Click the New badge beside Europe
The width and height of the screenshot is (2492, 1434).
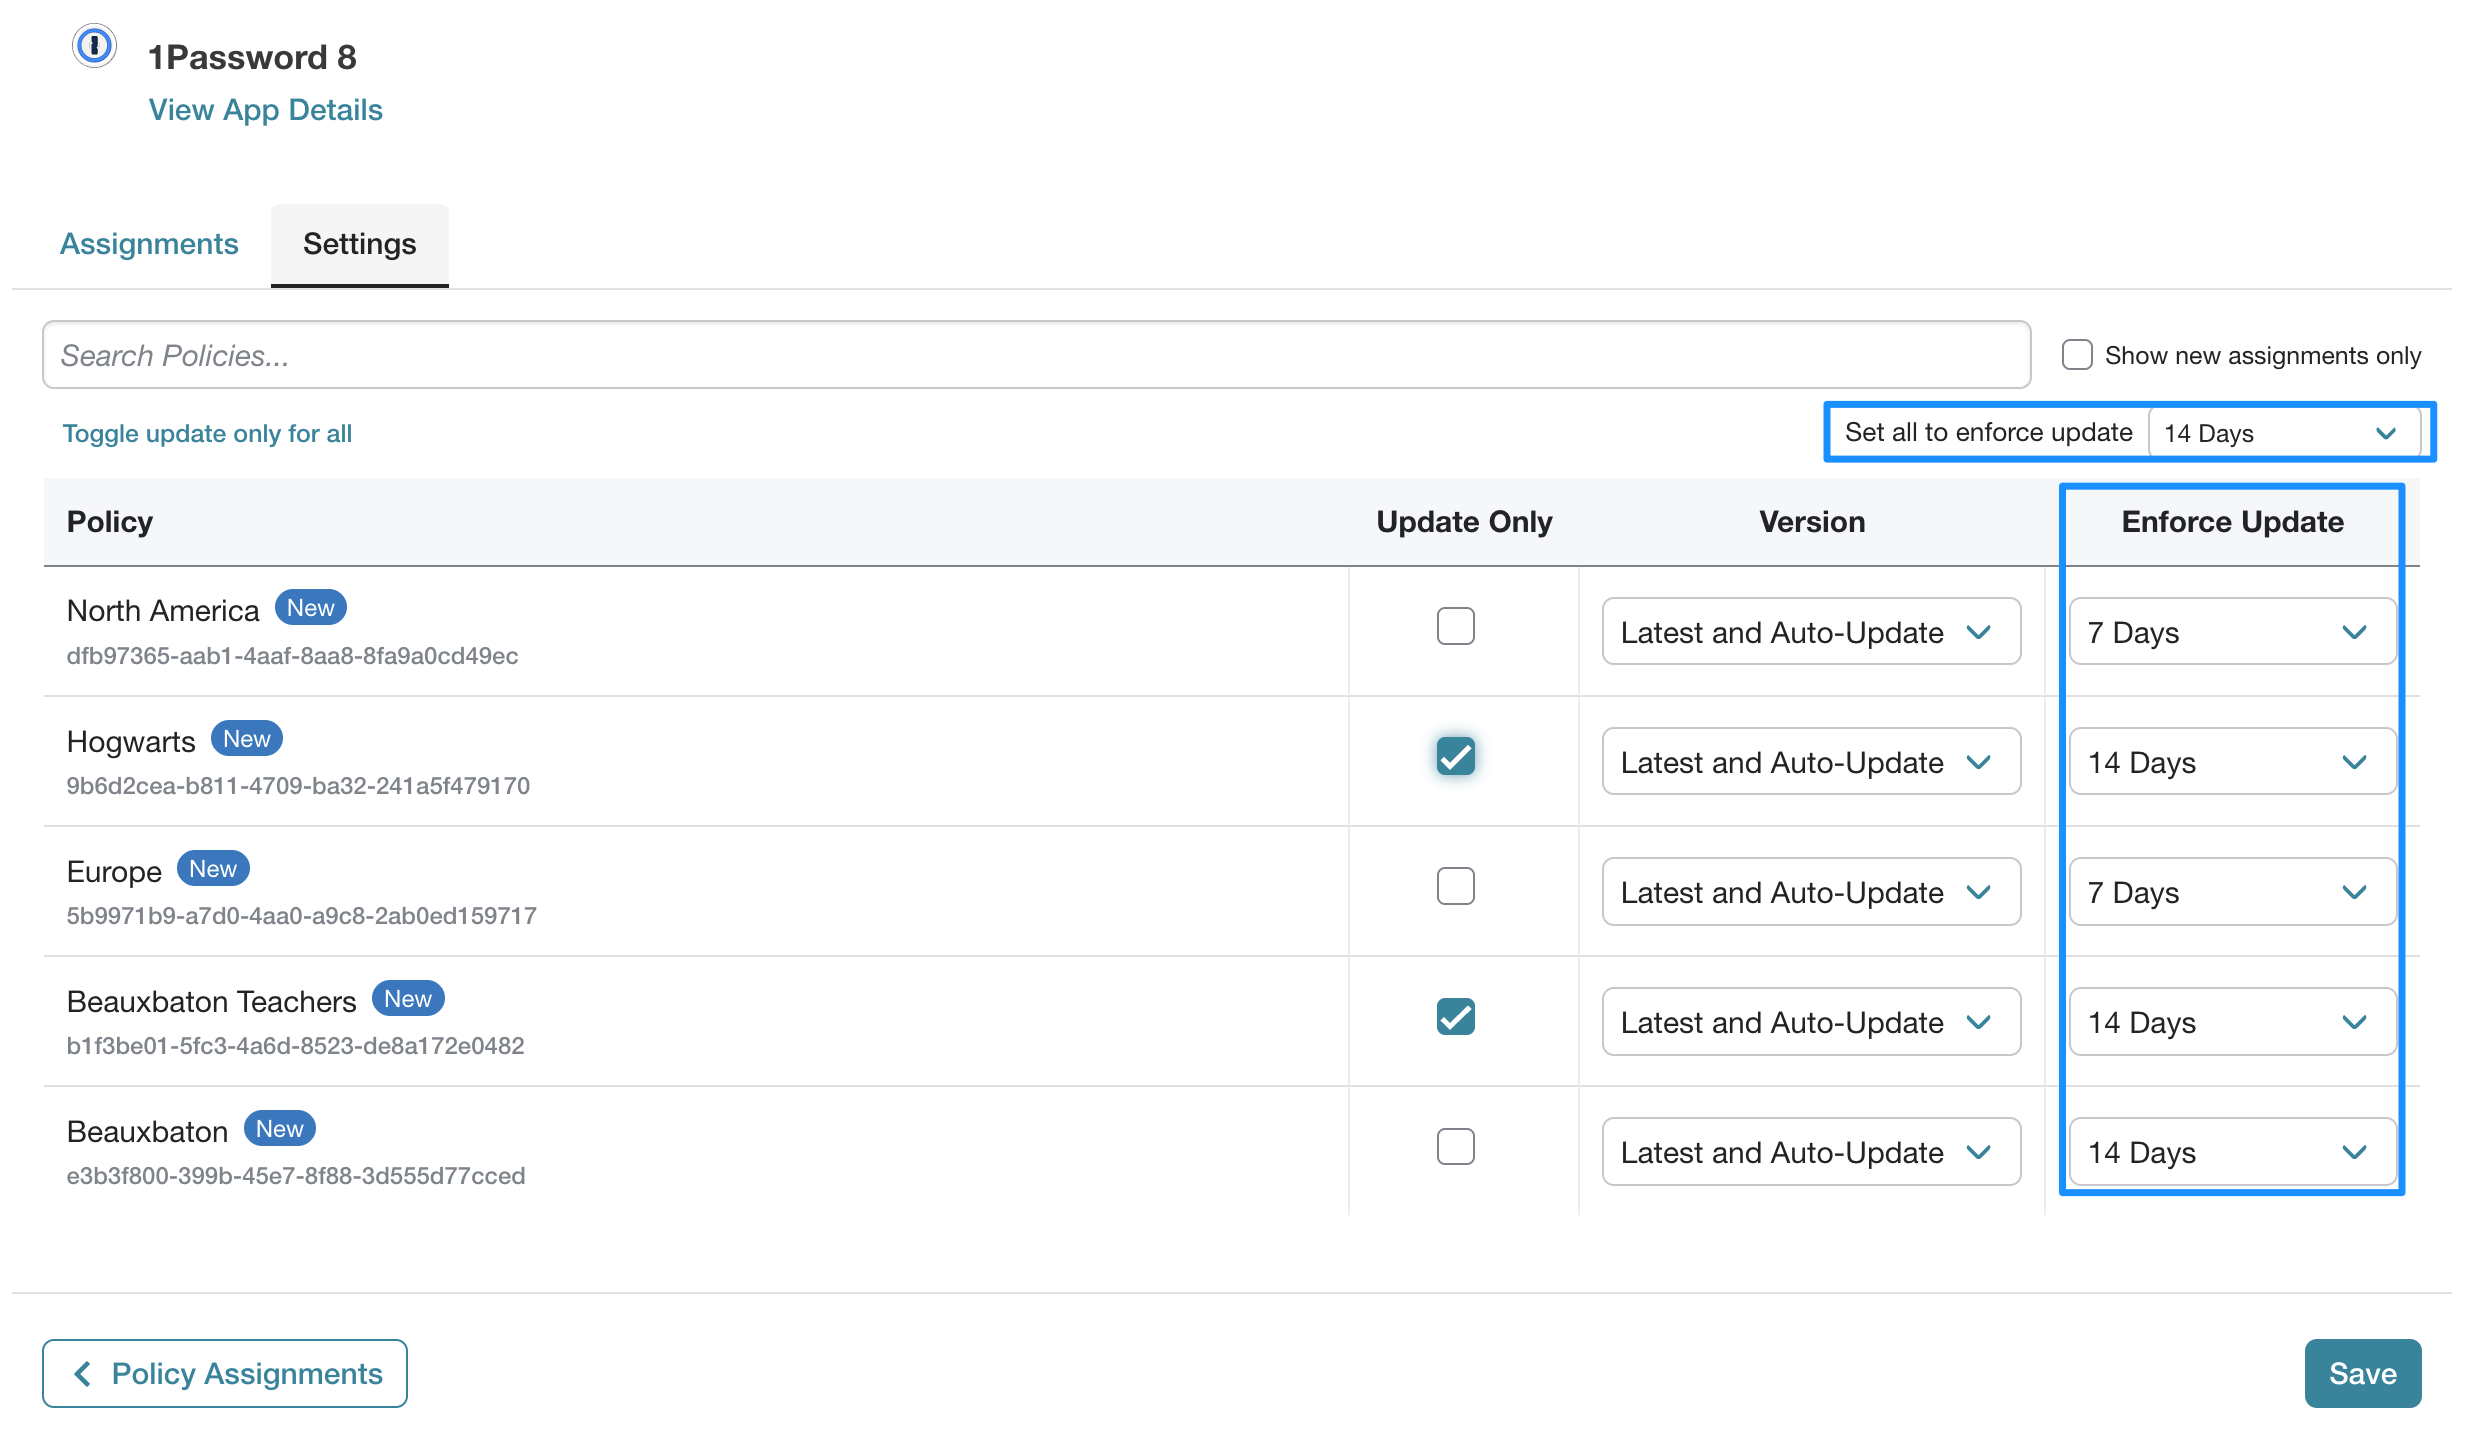pos(213,869)
